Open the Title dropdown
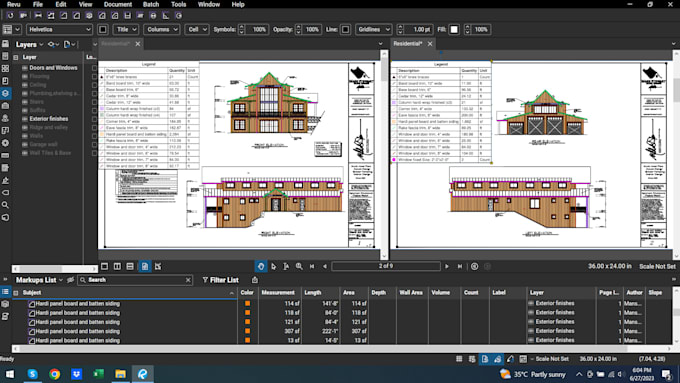The width and height of the screenshot is (680, 383). coord(126,29)
